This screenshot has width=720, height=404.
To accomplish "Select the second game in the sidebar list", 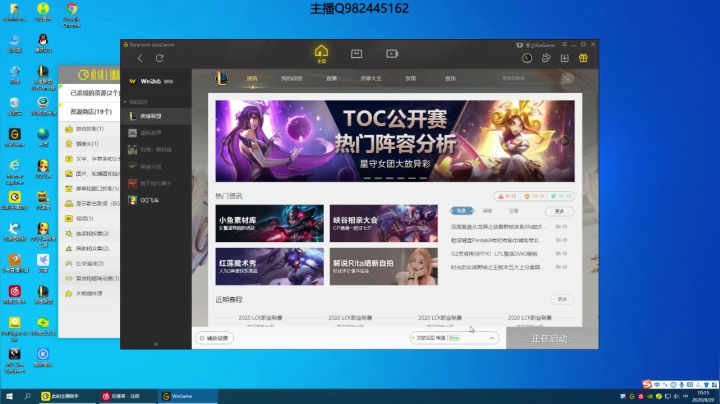I will tap(156, 133).
